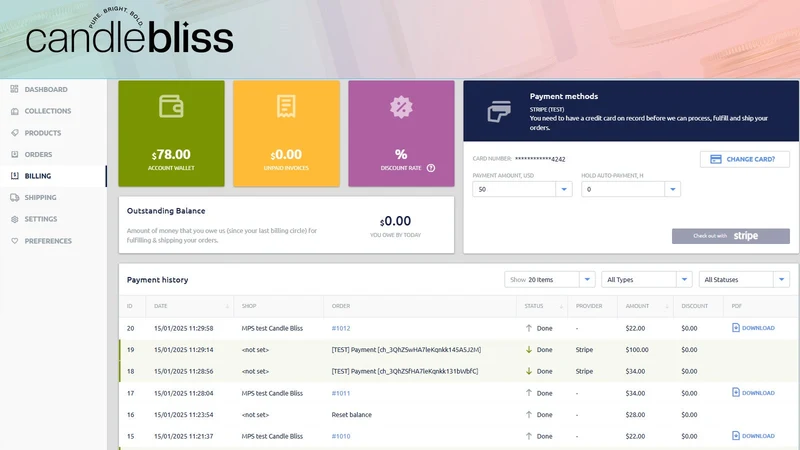Select the Billing sidebar item
800x450 pixels.
38,176
